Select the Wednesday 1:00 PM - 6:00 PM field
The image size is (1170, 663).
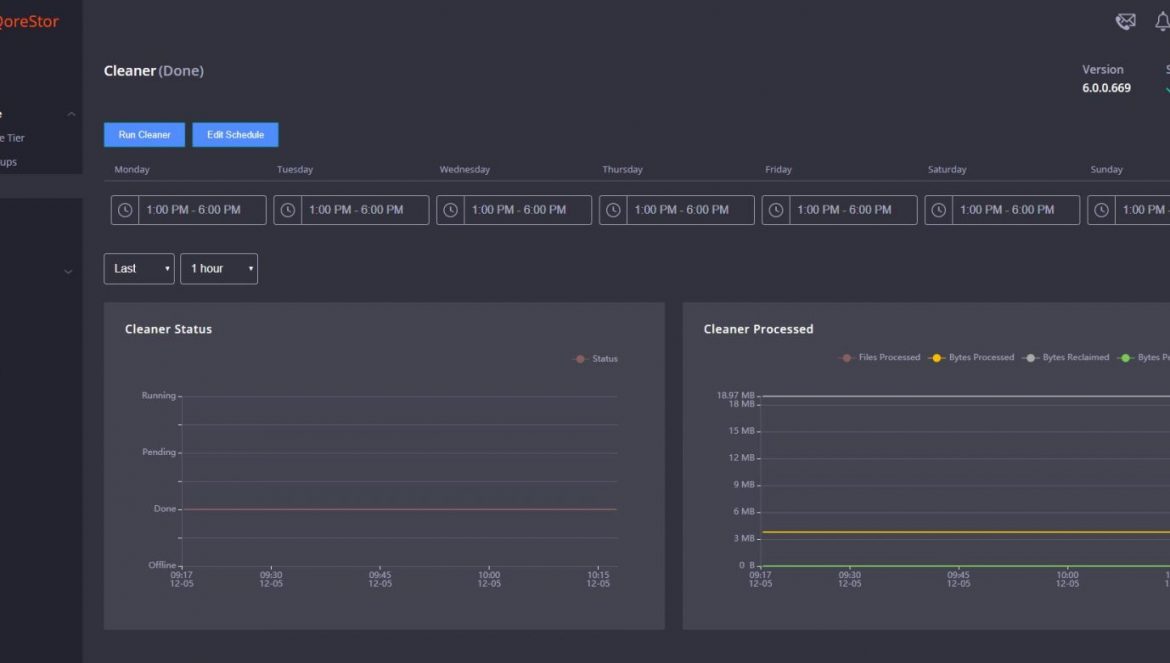[x=514, y=210]
